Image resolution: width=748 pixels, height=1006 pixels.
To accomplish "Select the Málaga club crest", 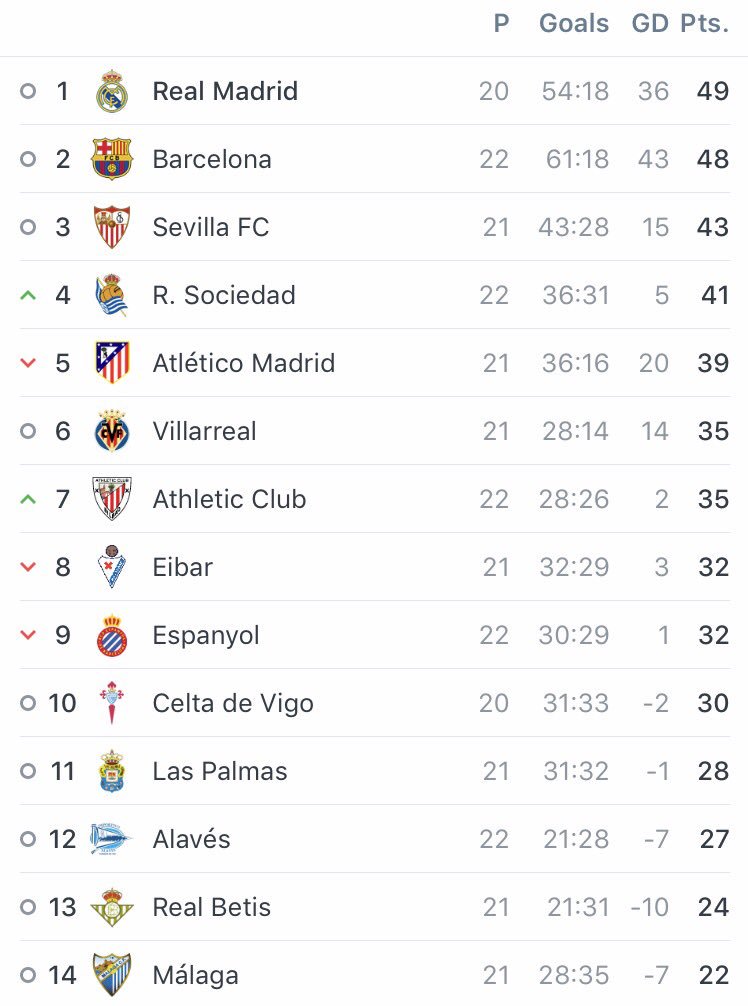I will [x=112, y=975].
